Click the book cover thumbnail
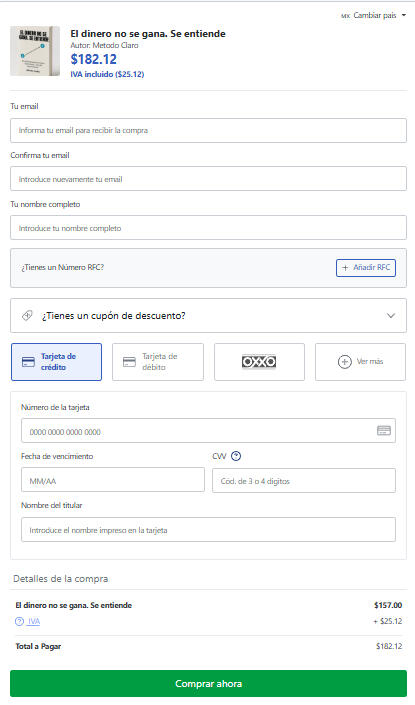 point(35,51)
